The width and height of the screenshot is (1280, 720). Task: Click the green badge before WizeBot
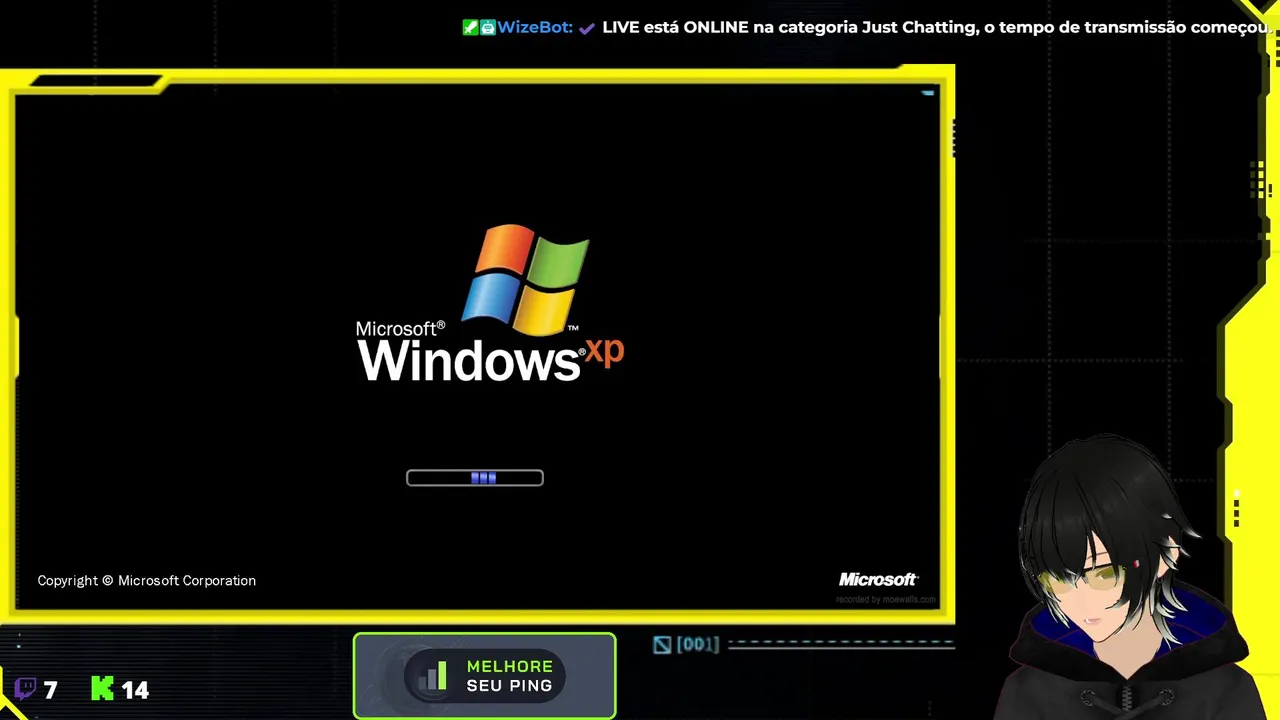click(x=470, y=27)
